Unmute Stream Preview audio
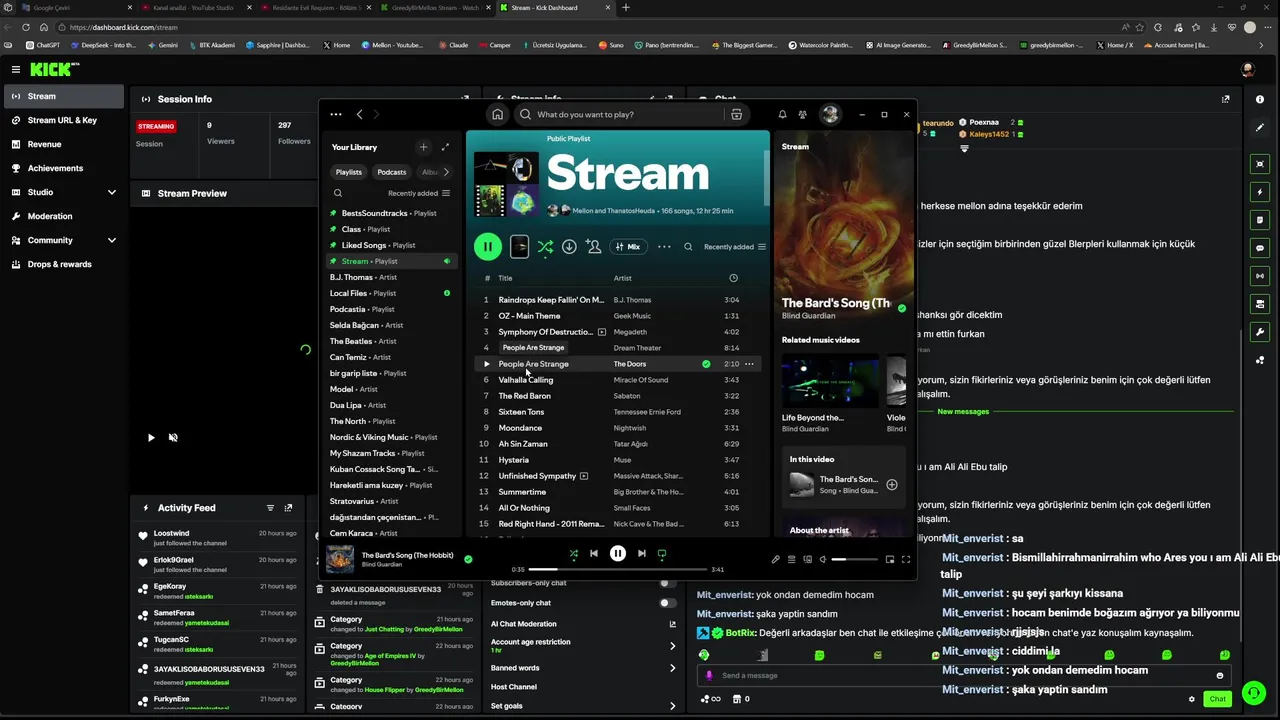 pos(173,437)
